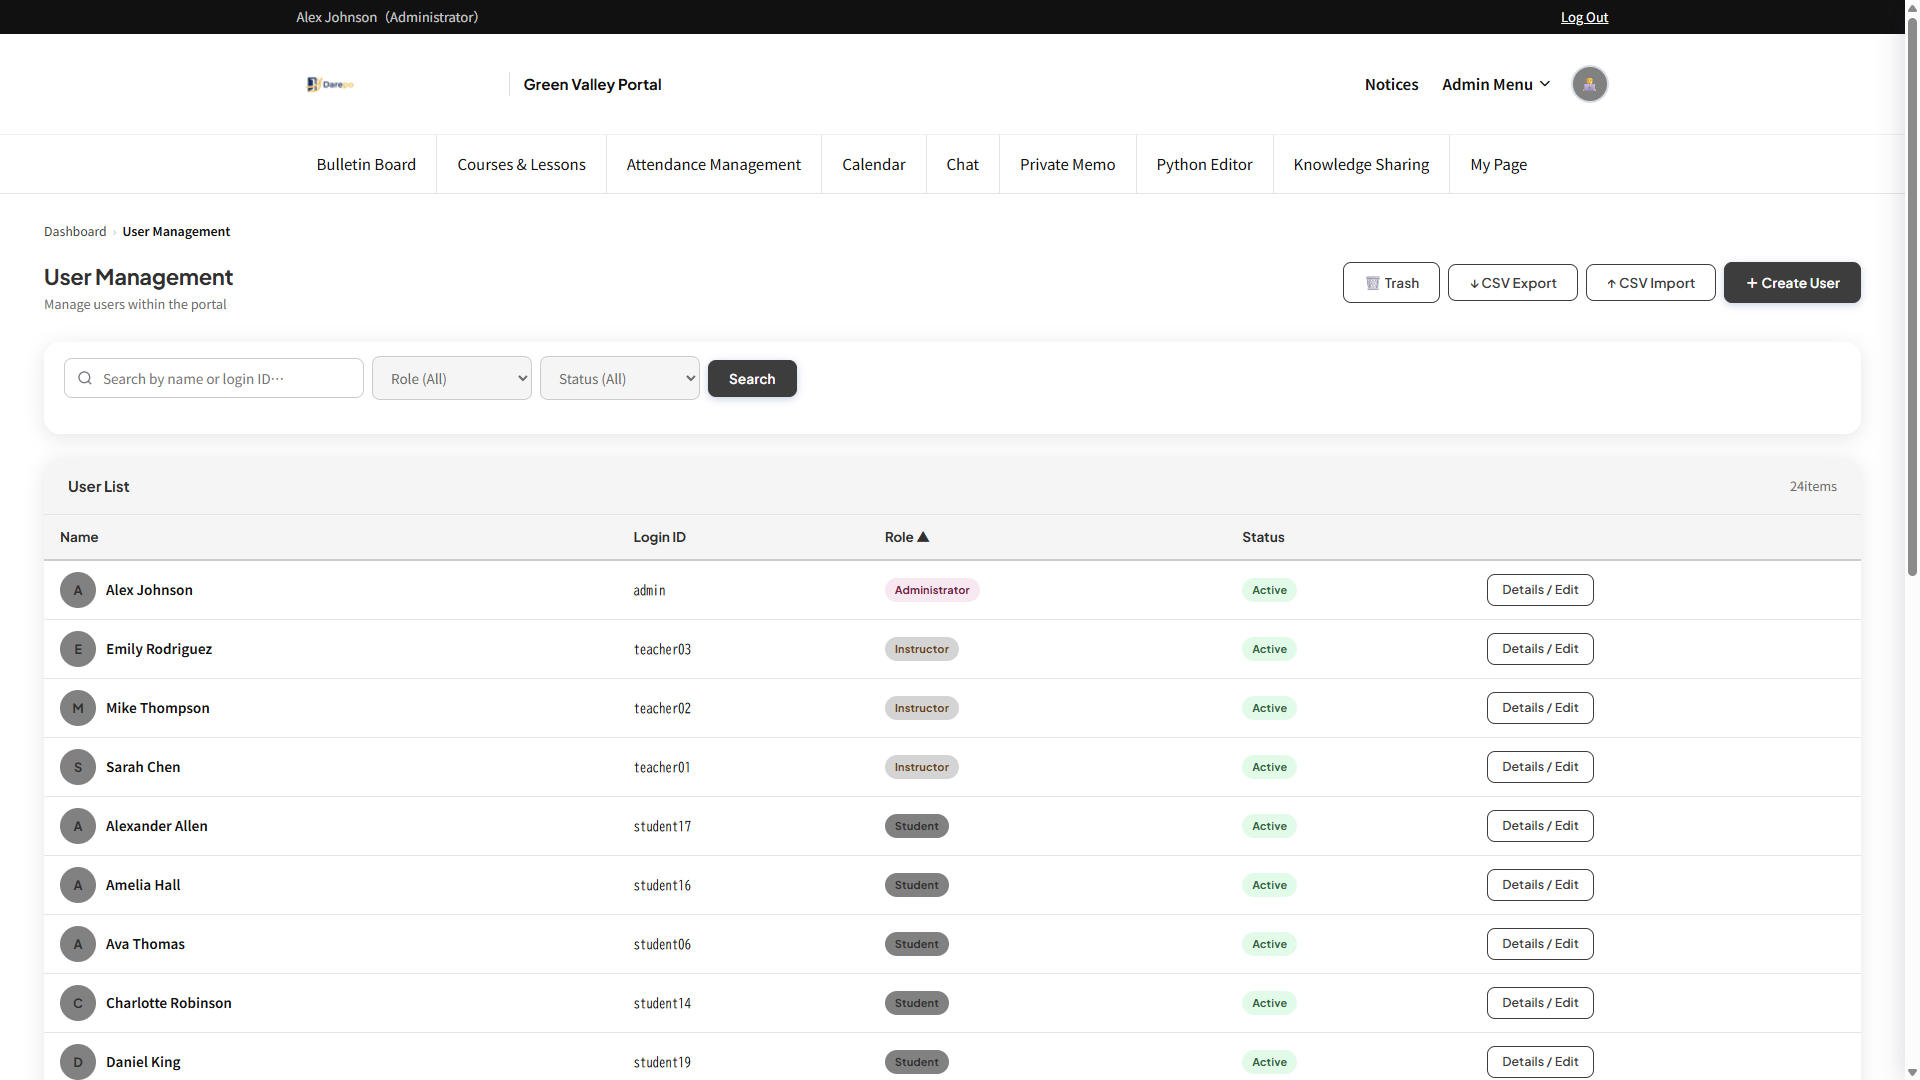Click the avatar circle for Daniel King

pyautogui.click(x=78, y=1062)
